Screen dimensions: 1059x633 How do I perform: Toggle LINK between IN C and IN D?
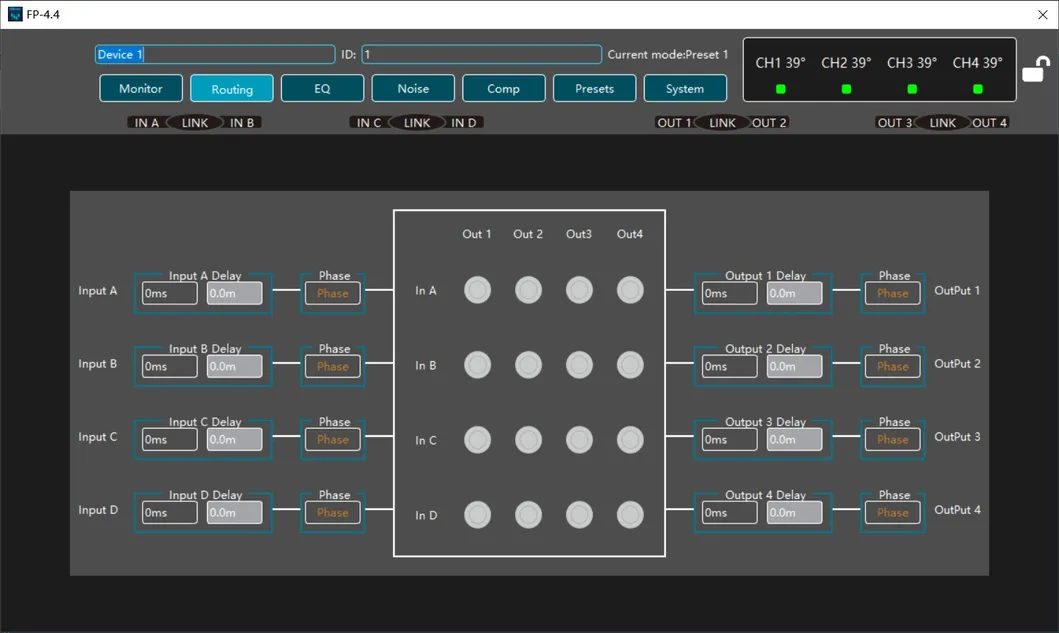pyautogui.click(x=416, y=122)
